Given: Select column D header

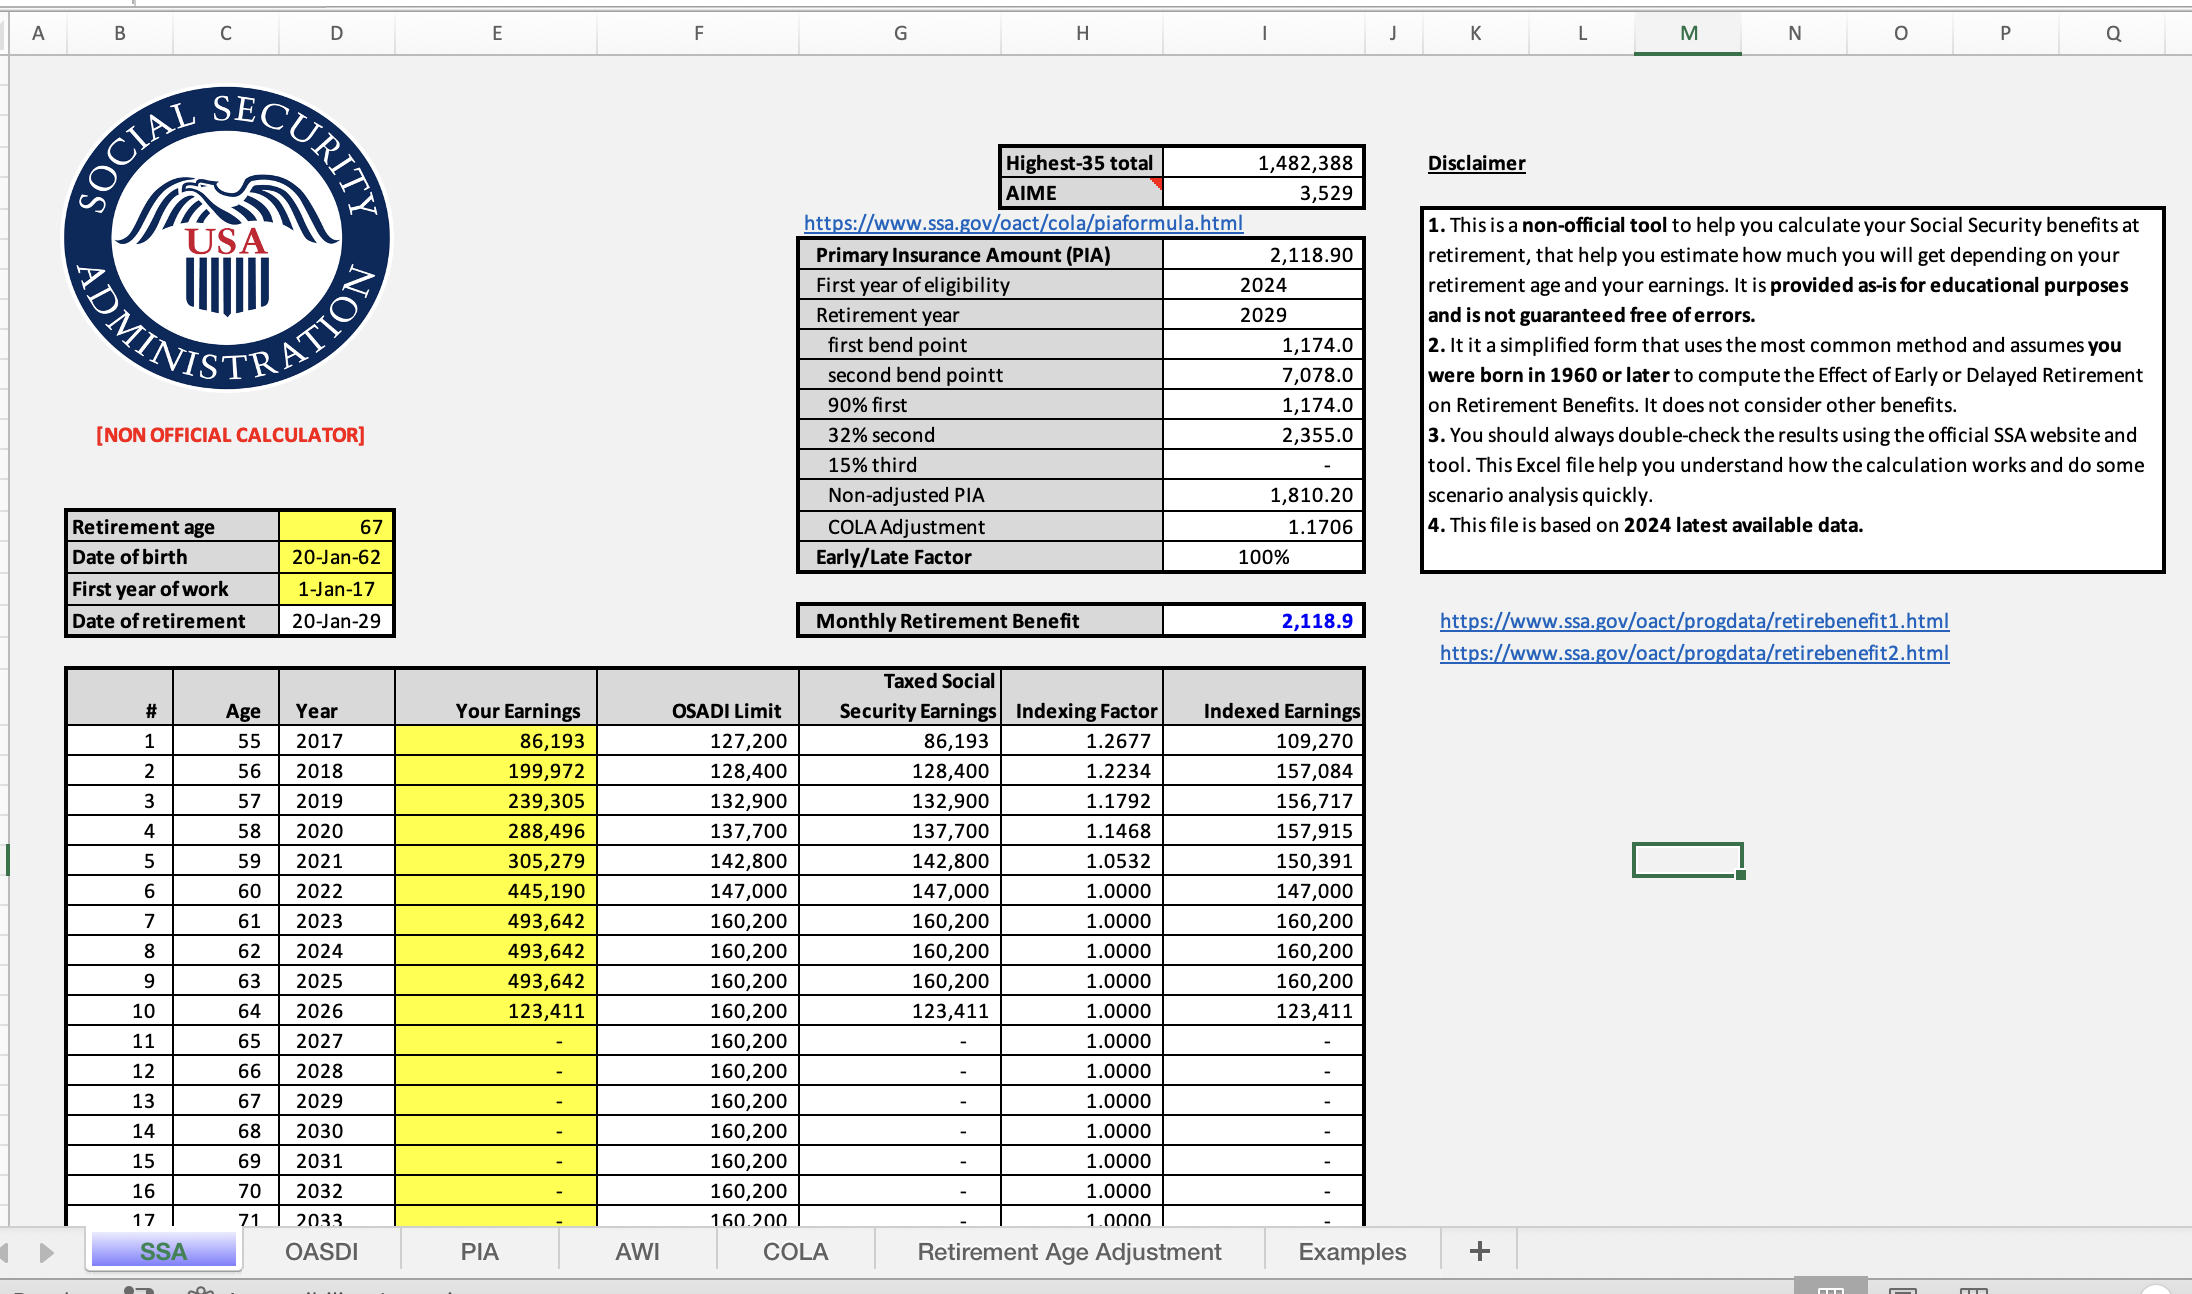Looking at the screenshot, I should coord(336,33).
